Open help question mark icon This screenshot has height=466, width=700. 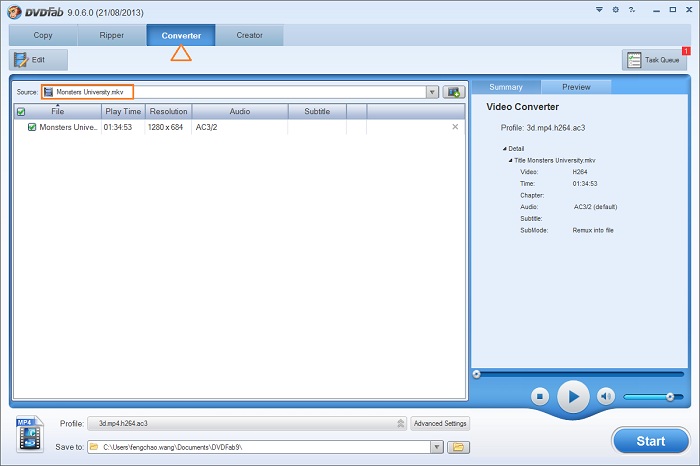coord(632,9)
